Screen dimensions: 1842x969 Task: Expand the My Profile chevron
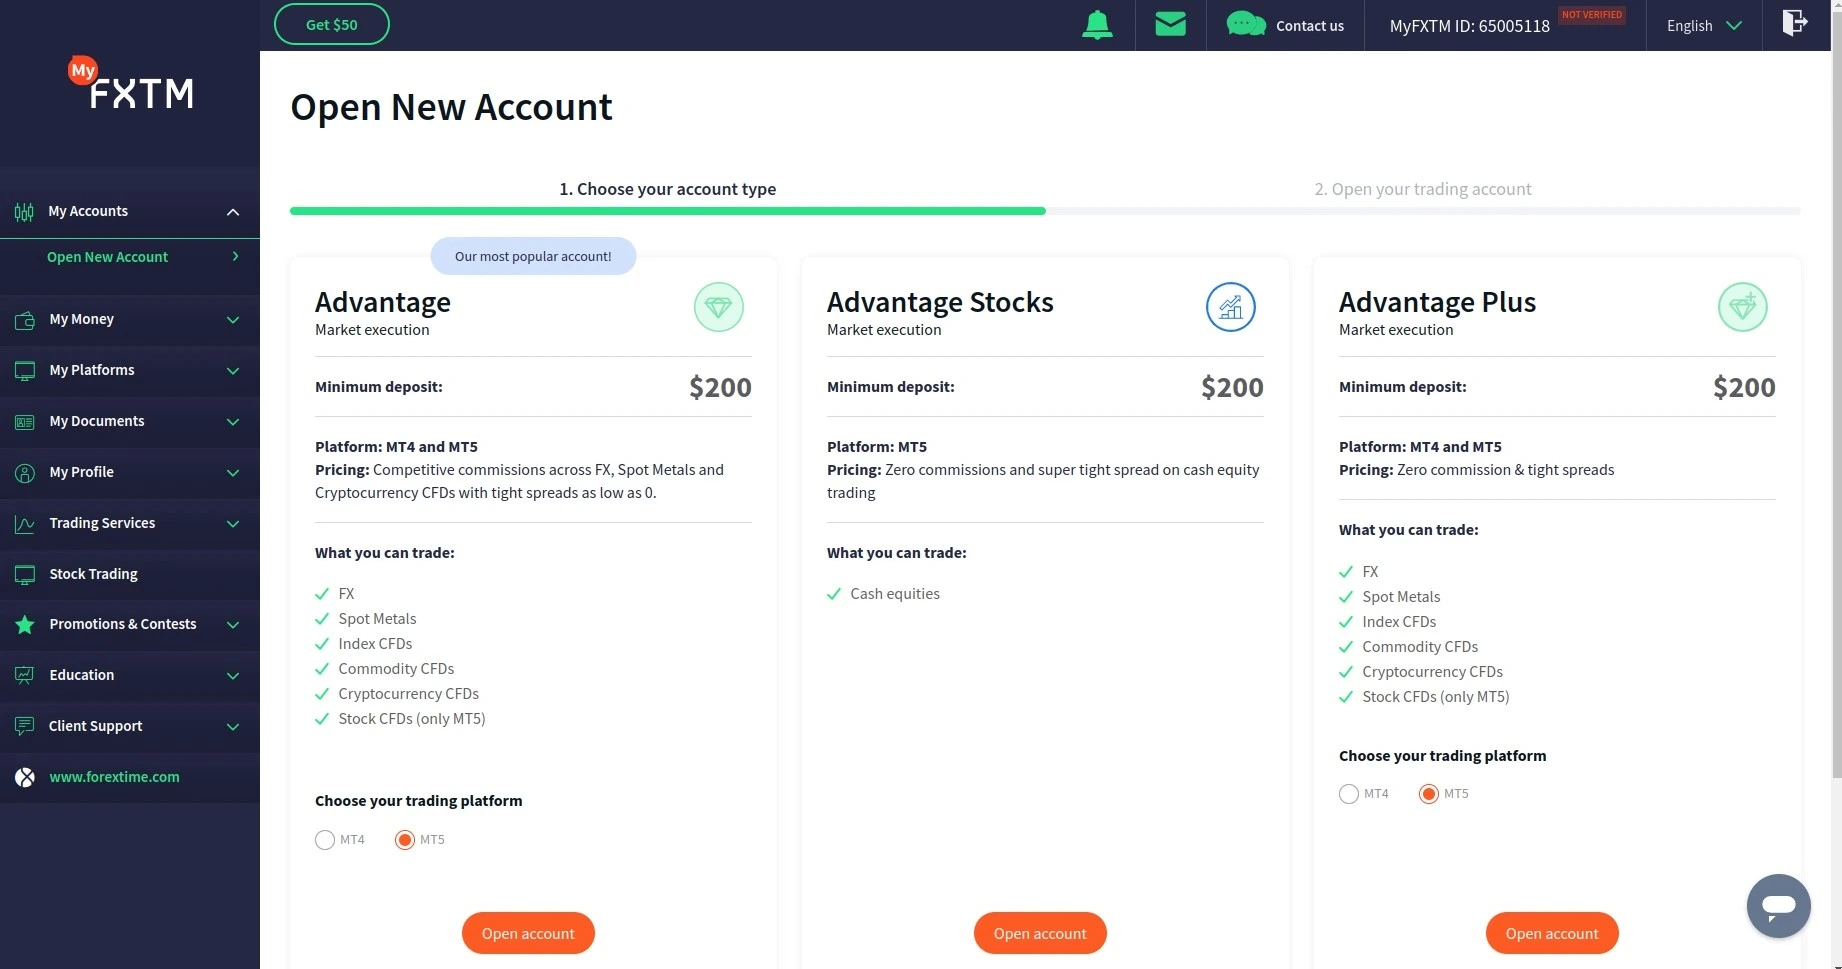click(233, 473)
